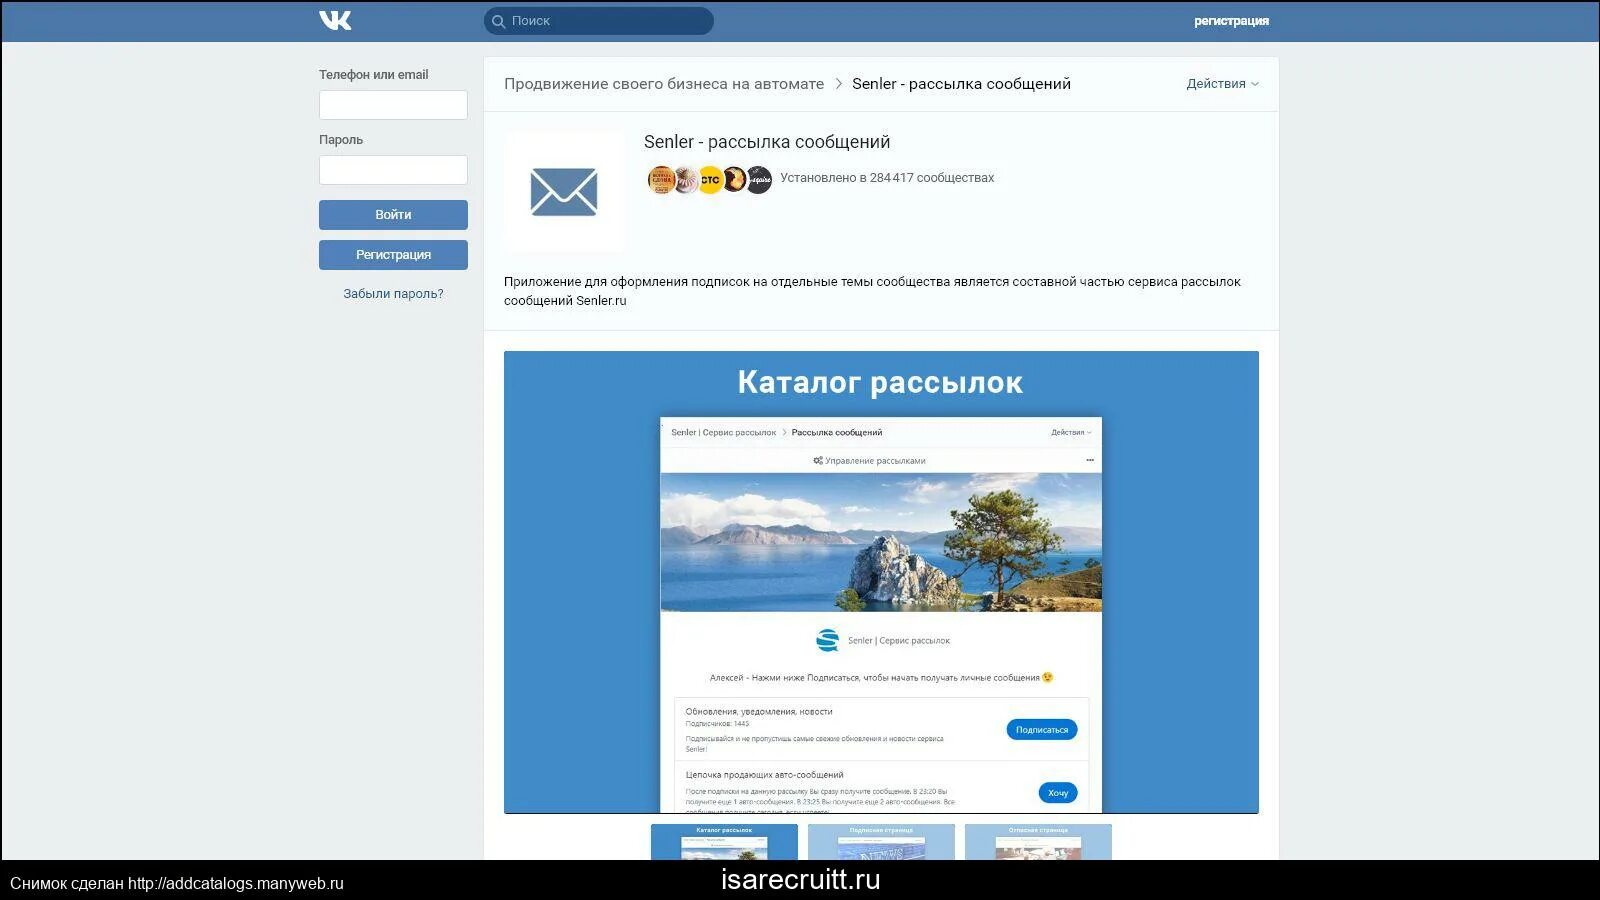Click регистрация link in top header
Viewport: 1600px width, 900px height.
click(1231, 21)
